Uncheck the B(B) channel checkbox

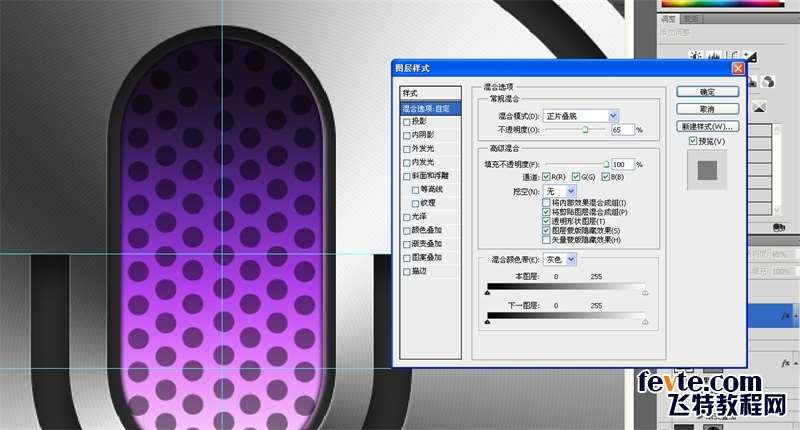tap(606, 177)
